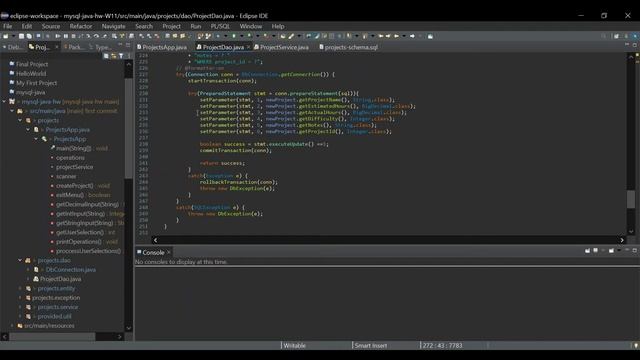Open the Search menu

[144, 26]
